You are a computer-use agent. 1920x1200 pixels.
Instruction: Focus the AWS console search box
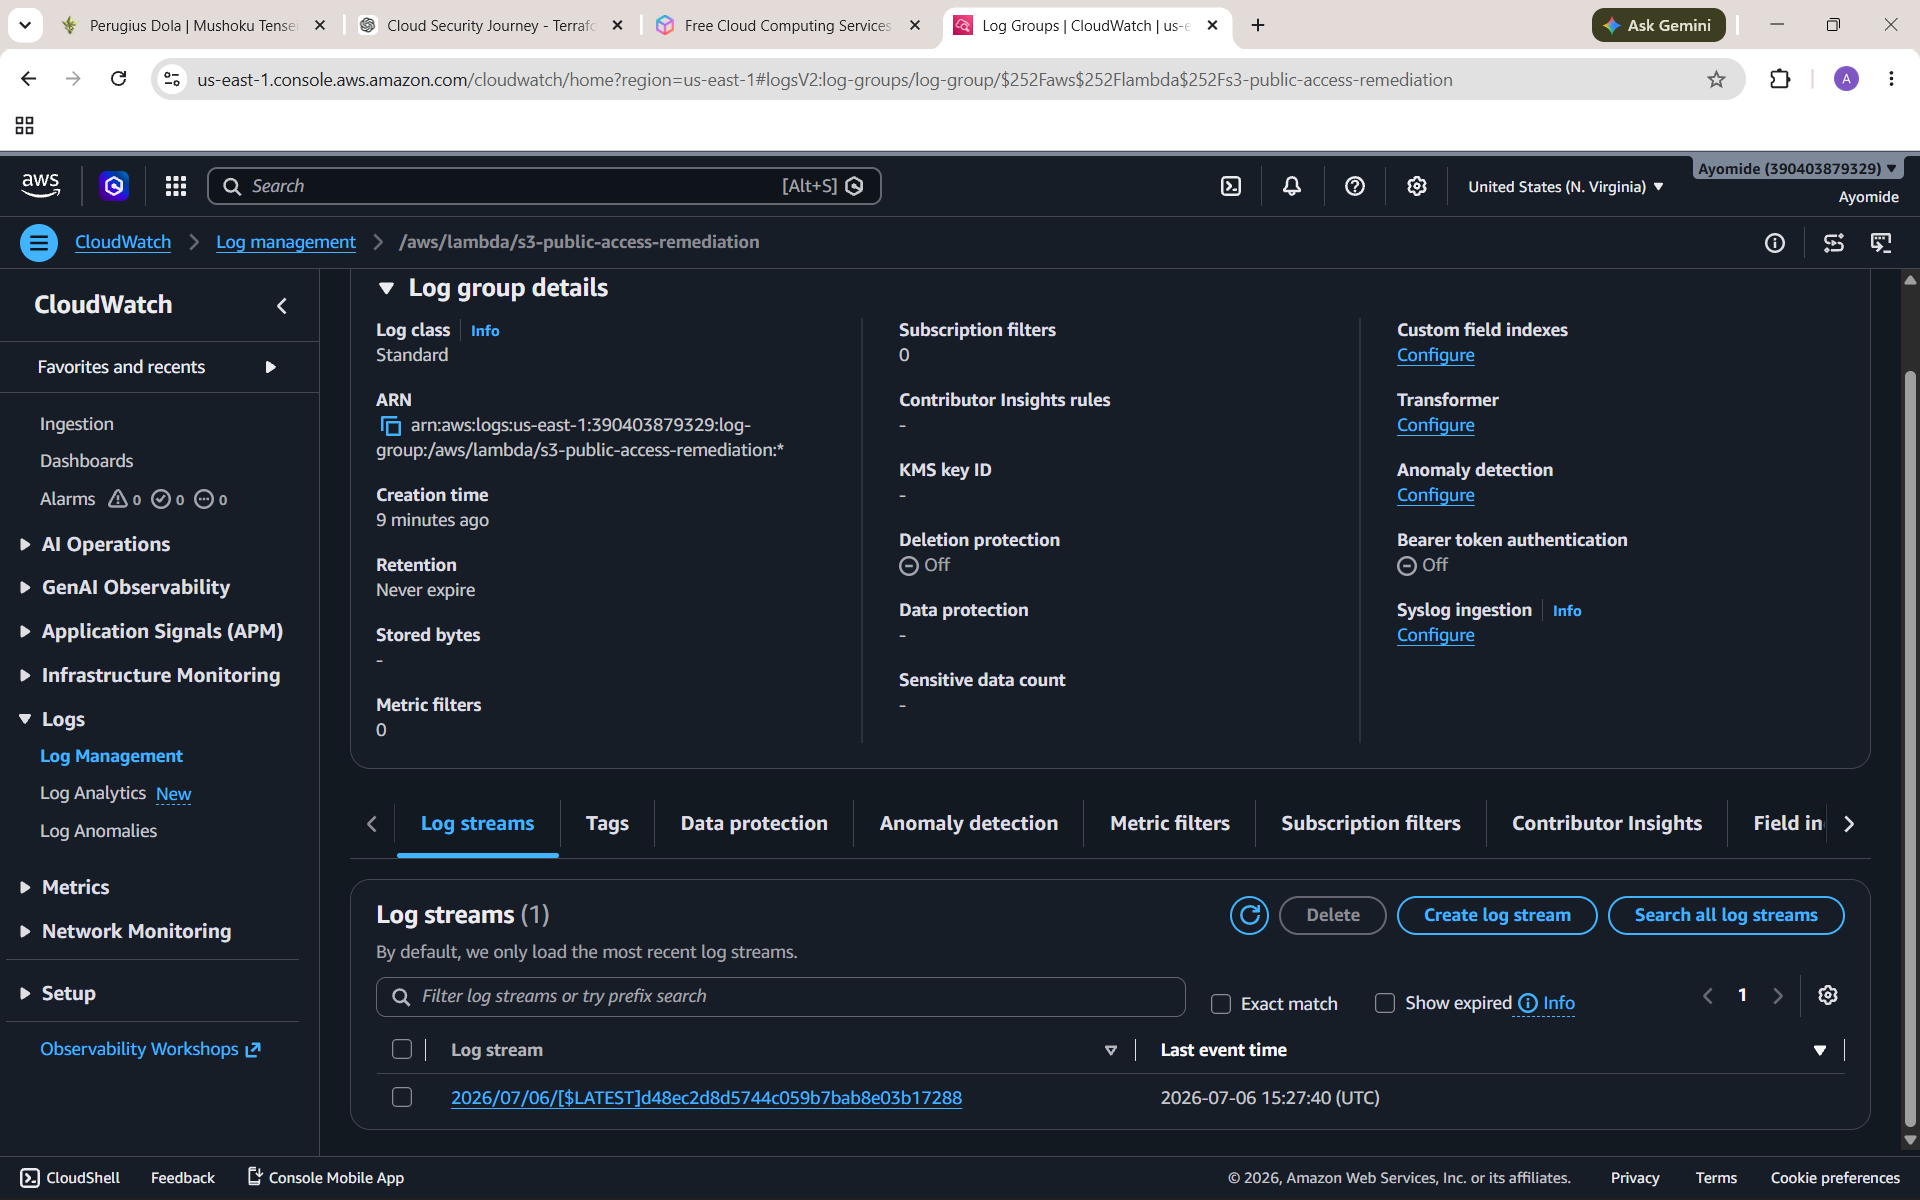coord(544,186)
